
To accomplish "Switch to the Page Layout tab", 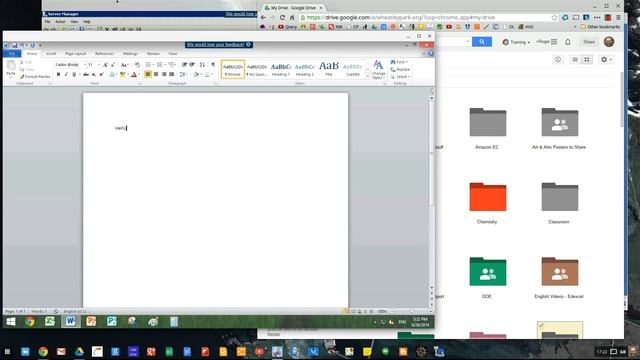I will [x=76, y=53].
